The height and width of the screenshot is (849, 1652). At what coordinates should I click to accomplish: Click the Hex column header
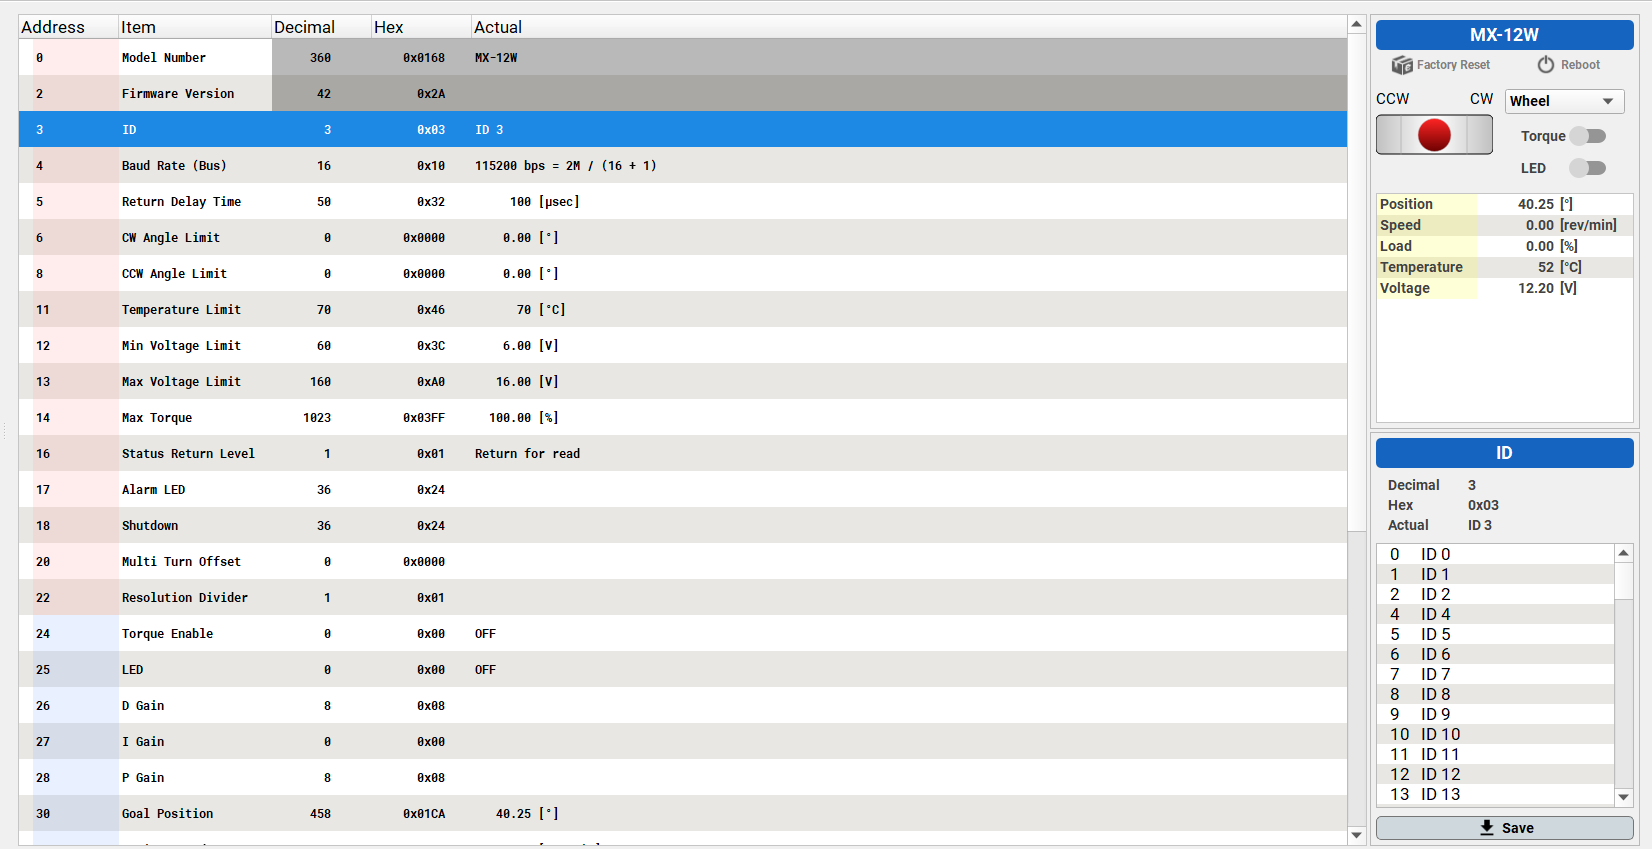(x=421, y=27)
